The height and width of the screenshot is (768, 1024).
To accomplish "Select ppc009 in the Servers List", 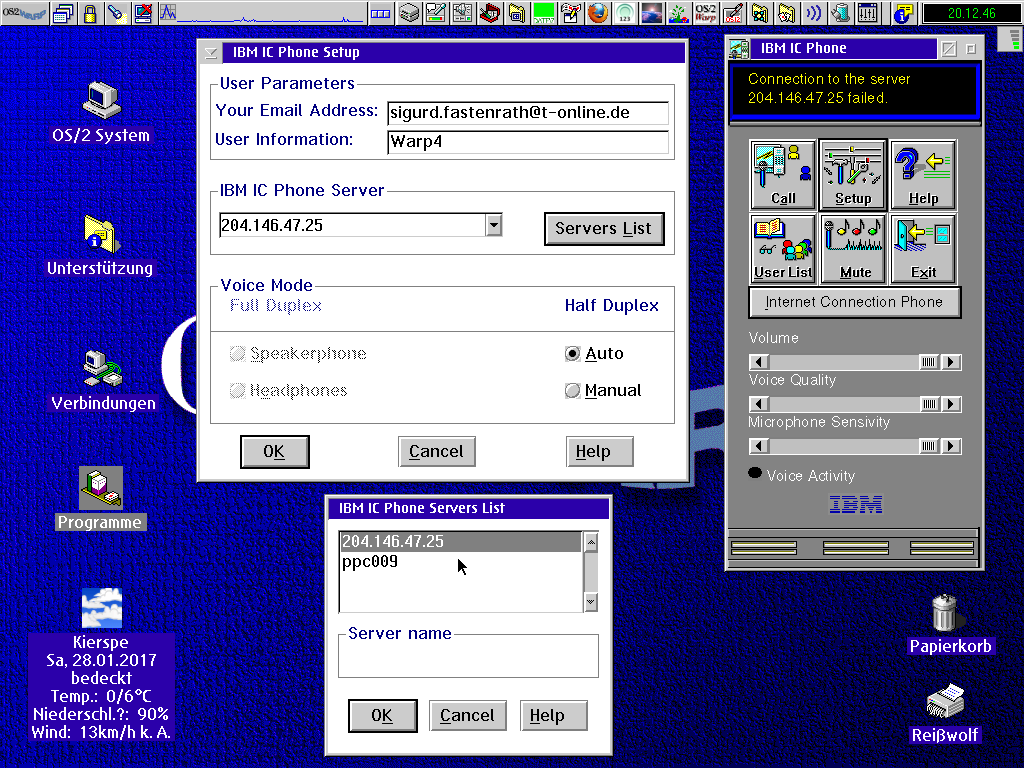I will click(x=460, y=562).
